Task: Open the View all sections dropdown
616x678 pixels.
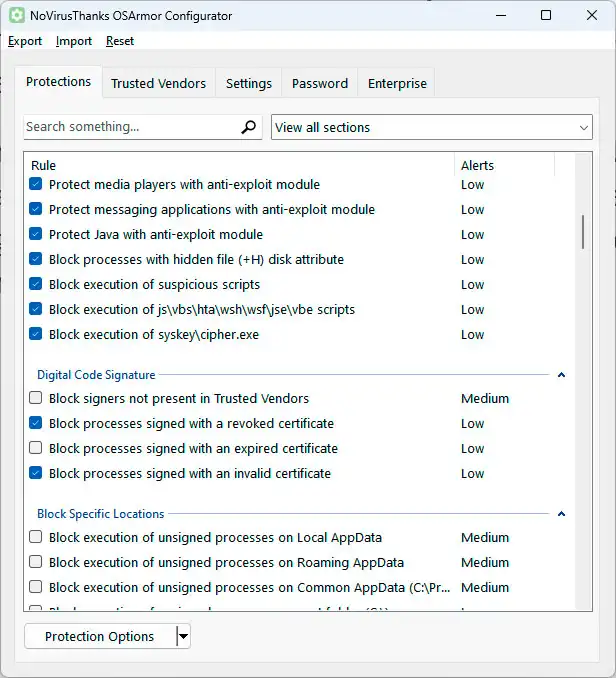Action: coord(431,127)
